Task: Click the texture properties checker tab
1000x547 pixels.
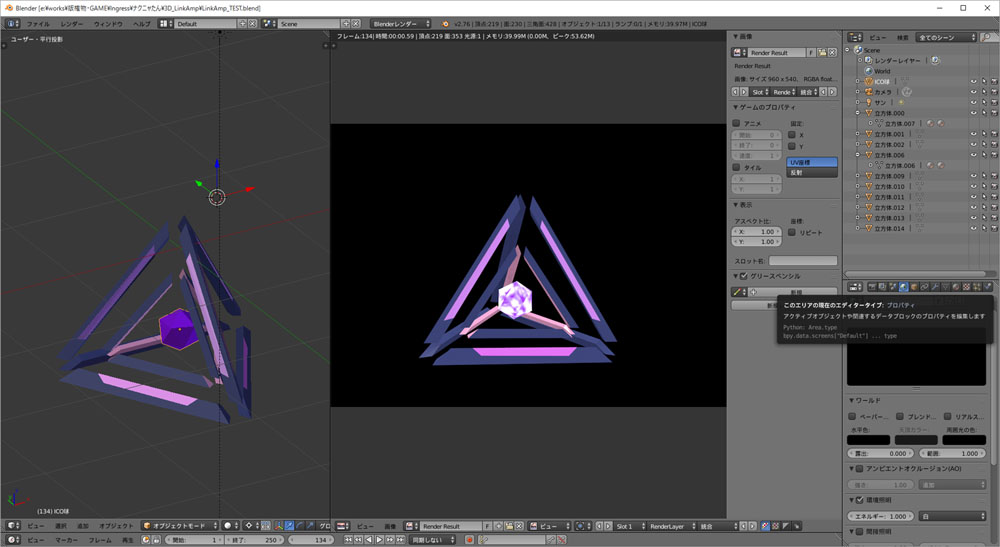Action: 966,287
